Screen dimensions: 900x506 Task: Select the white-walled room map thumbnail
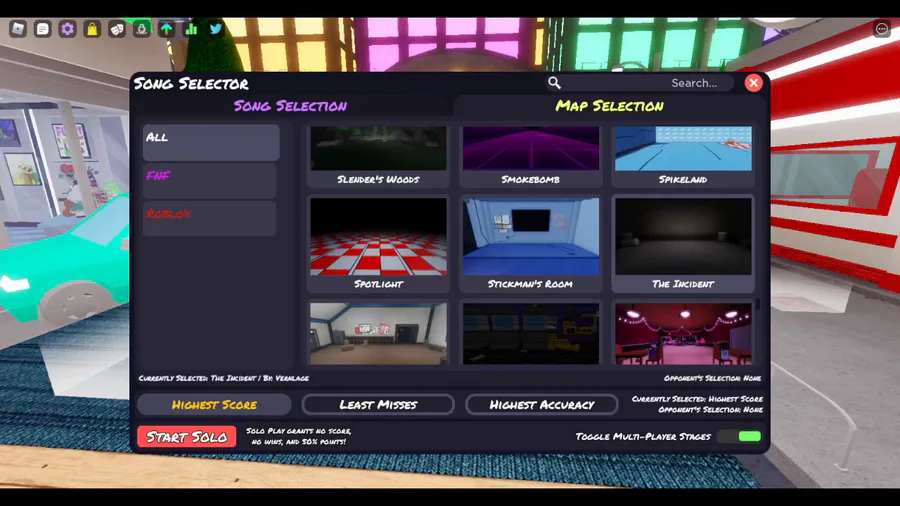tap(378, 333)
